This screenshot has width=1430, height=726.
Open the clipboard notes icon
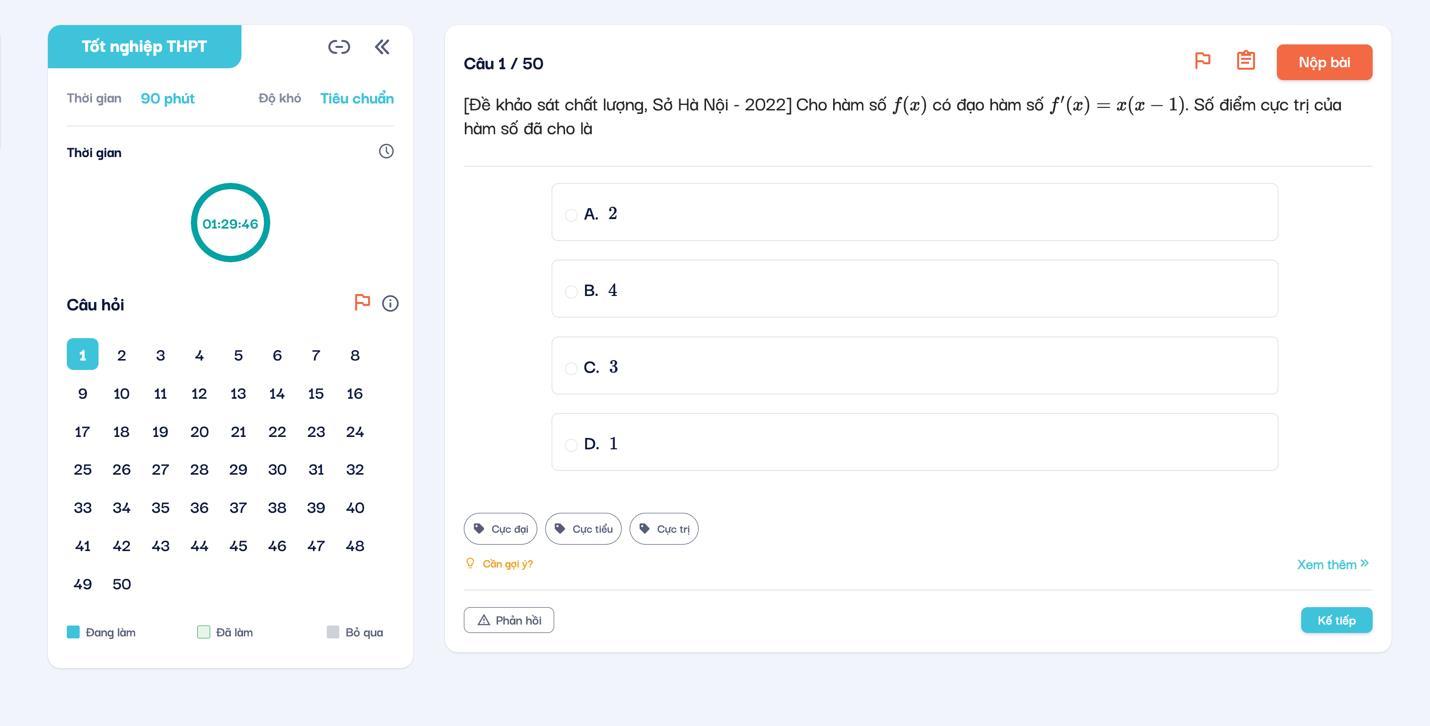pyautogui.click(x=1246, y=61)
